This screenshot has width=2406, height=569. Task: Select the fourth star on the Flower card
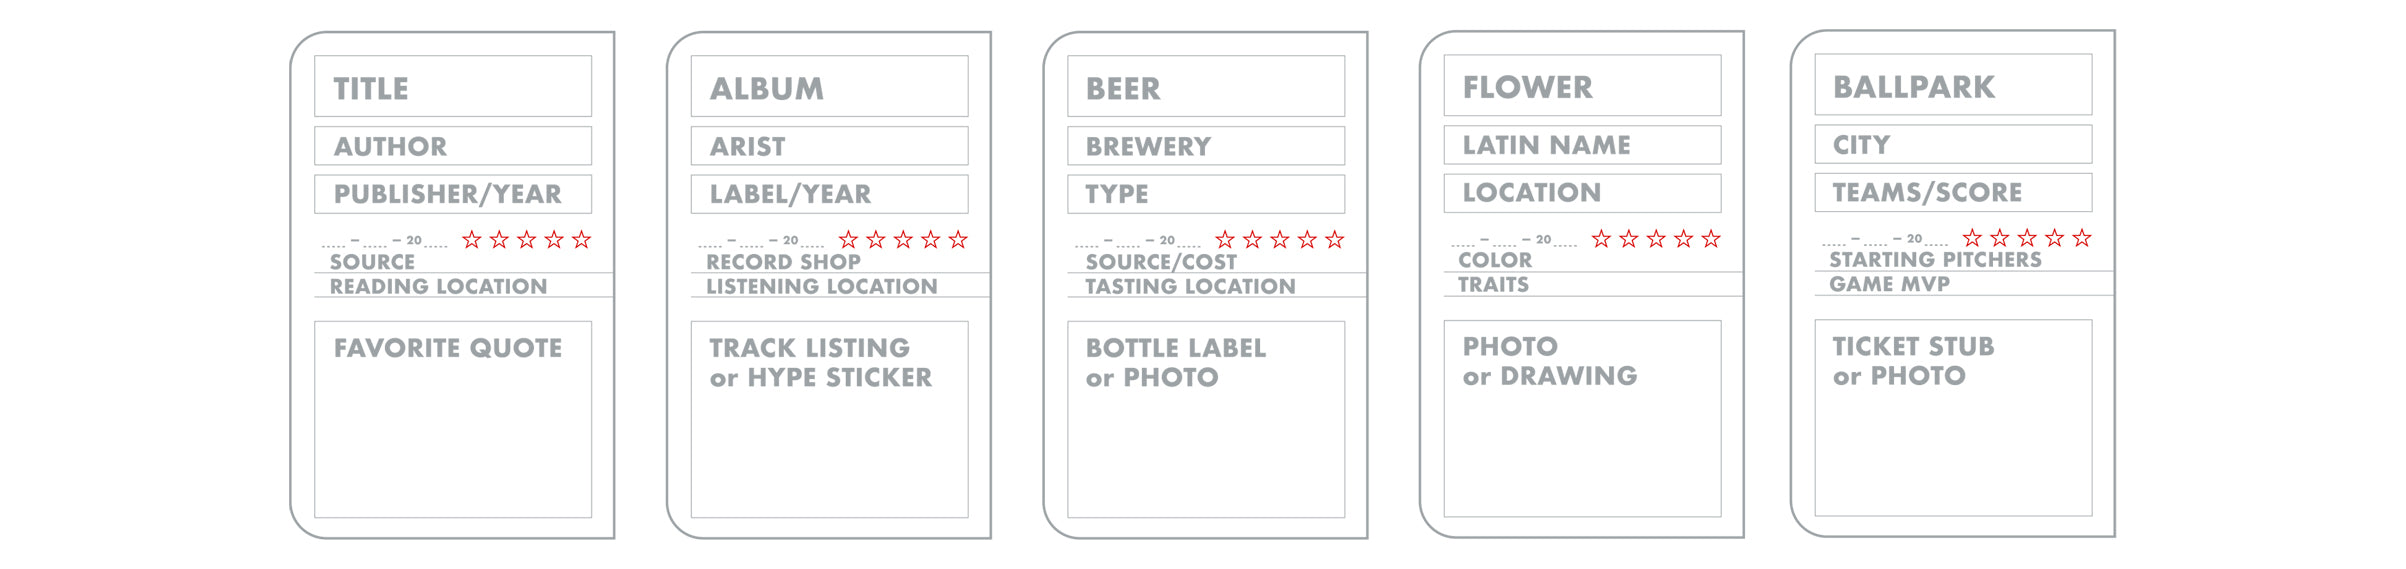pyautogui.click(x=1683, y=238)
